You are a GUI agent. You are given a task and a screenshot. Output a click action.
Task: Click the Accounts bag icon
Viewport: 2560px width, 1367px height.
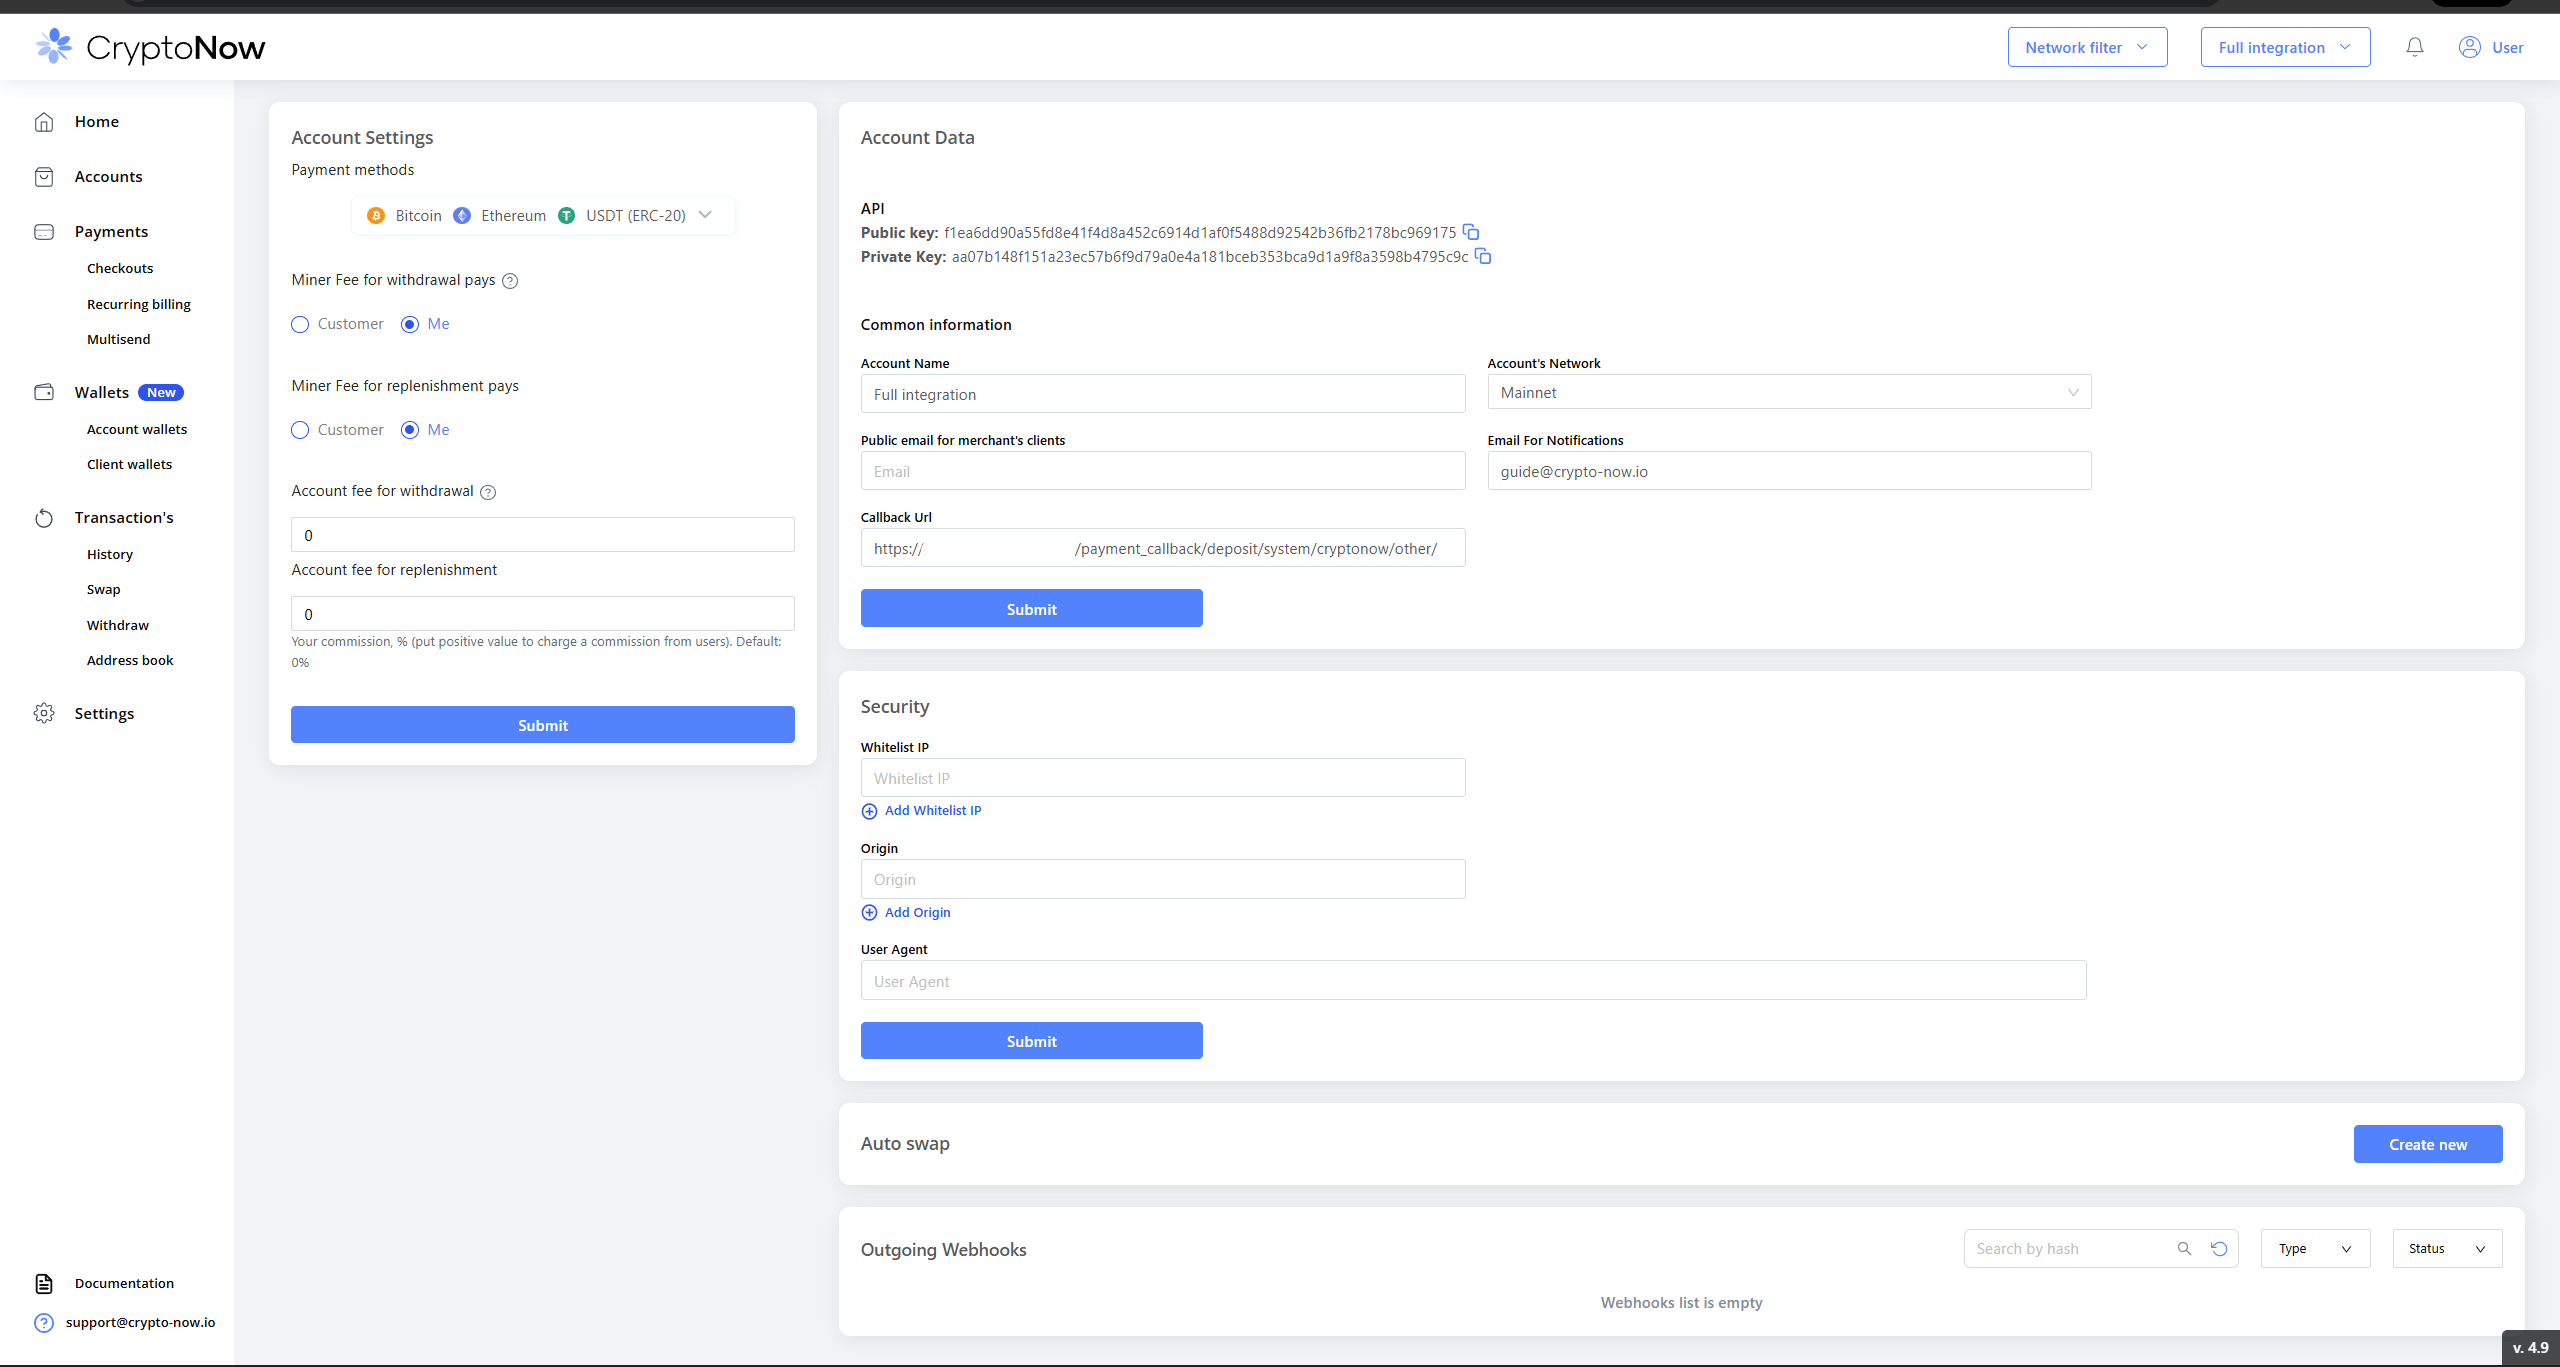coord(44,177)
